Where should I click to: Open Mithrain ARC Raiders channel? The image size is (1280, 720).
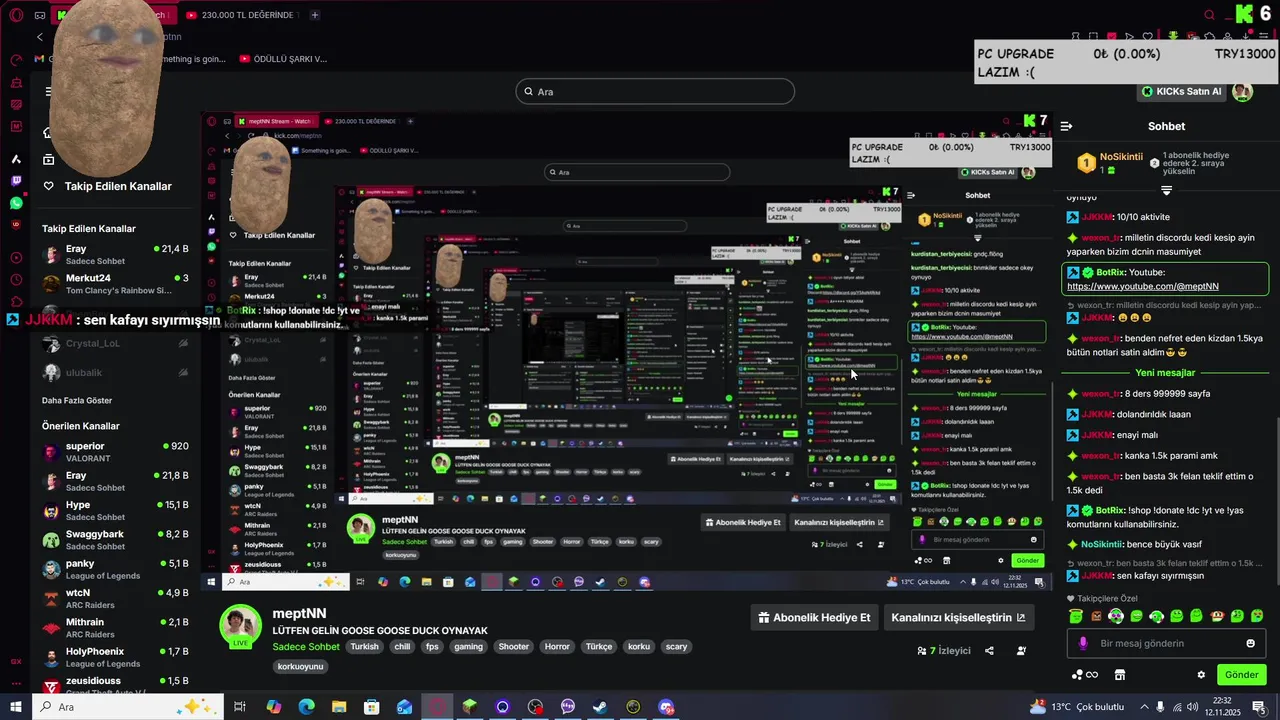[115, 628]
